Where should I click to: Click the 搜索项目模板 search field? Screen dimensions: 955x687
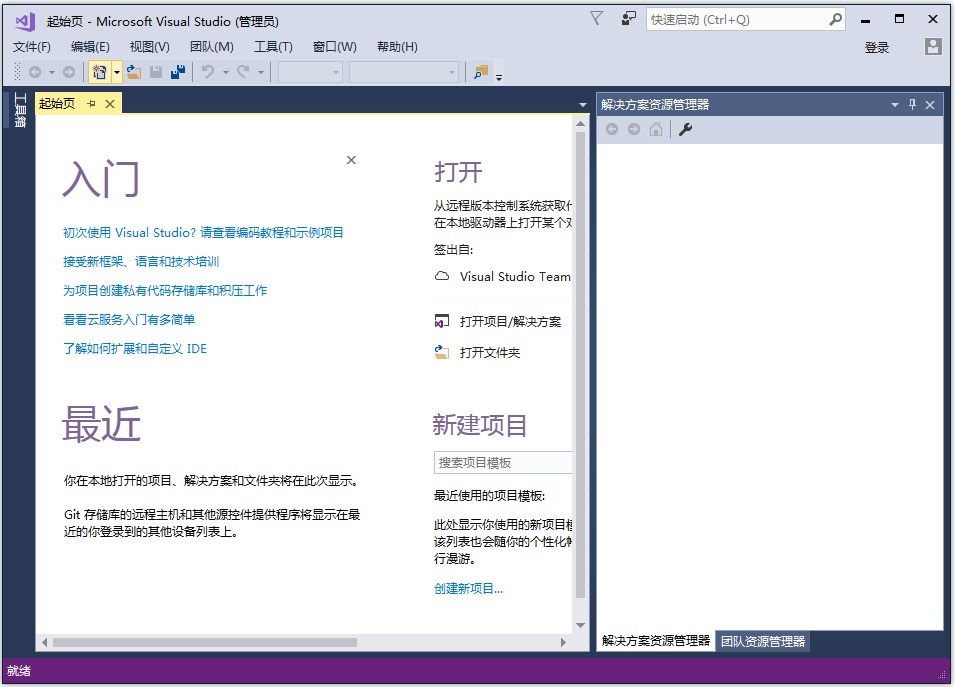click(x=503, y=463)
